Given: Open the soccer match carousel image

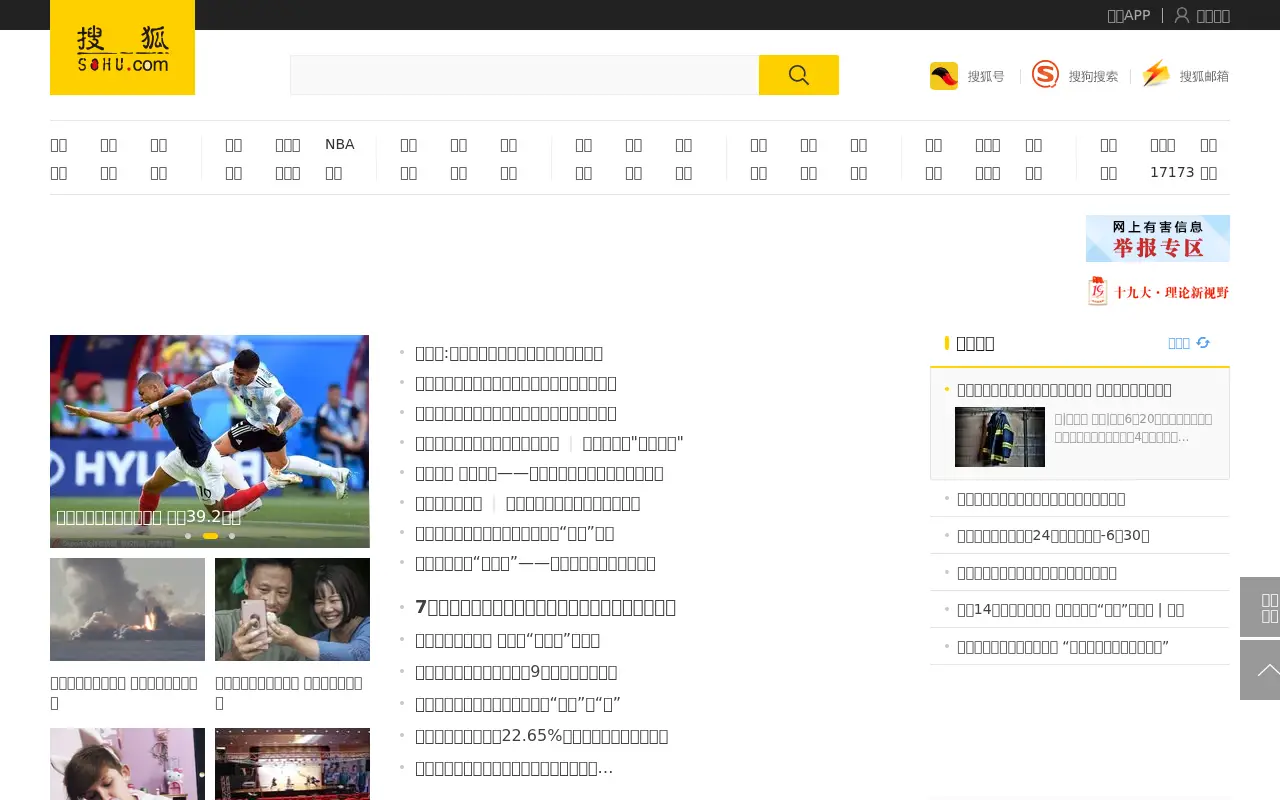Looking at the screenshot, I should pyautogui.click(x=210, y=441).
